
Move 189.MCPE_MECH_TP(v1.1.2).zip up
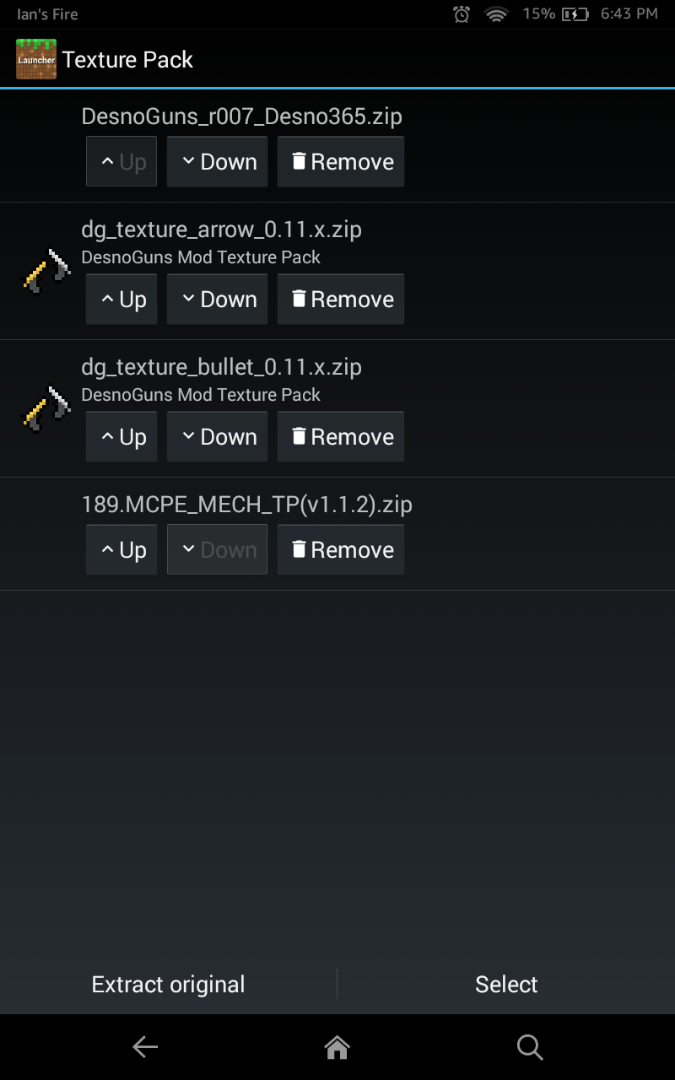(122, 550)
